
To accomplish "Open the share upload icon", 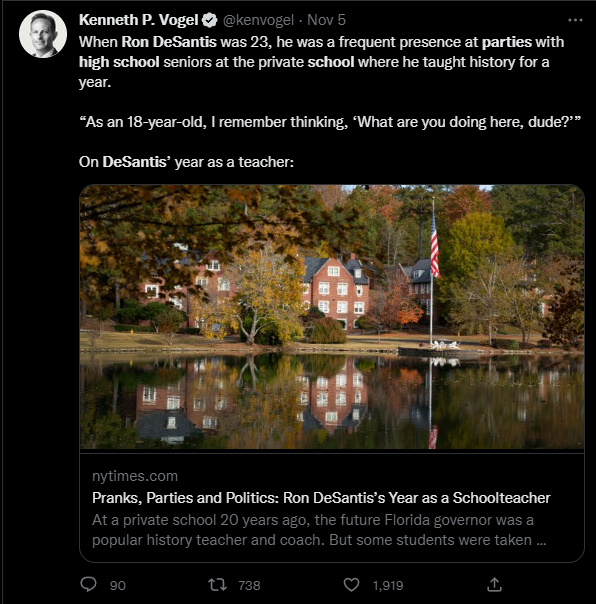I will pos(494,584).
